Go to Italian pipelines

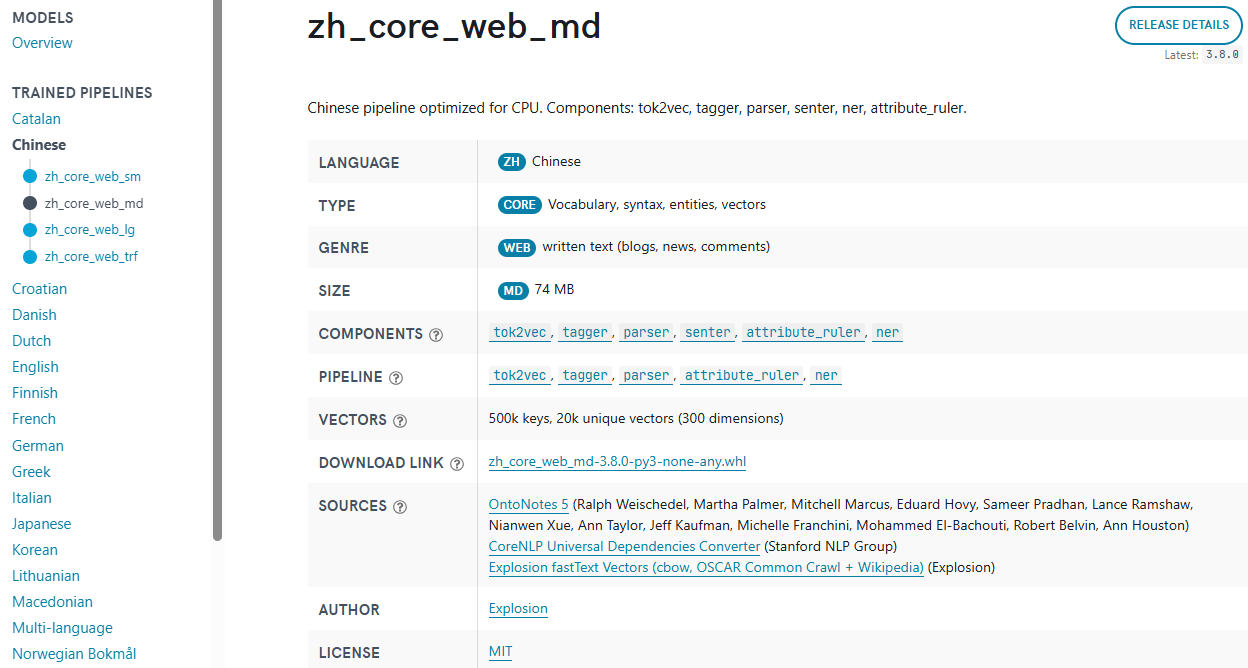(x=32, y=498)
